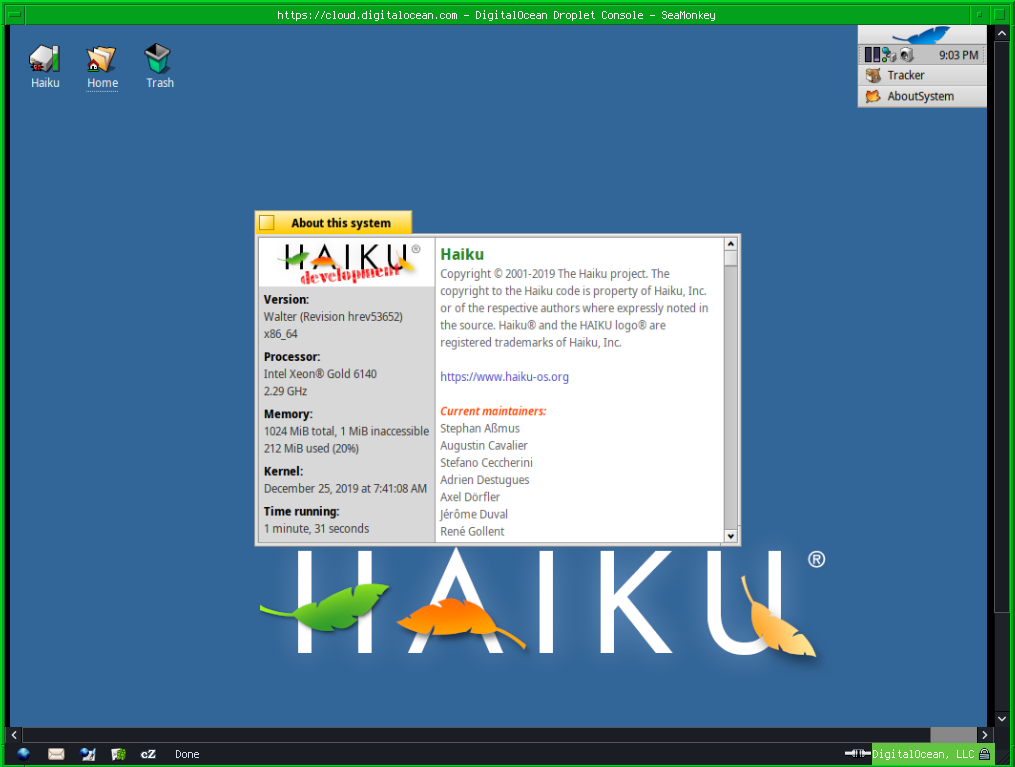Click the network status tray icon

point(888,55)
